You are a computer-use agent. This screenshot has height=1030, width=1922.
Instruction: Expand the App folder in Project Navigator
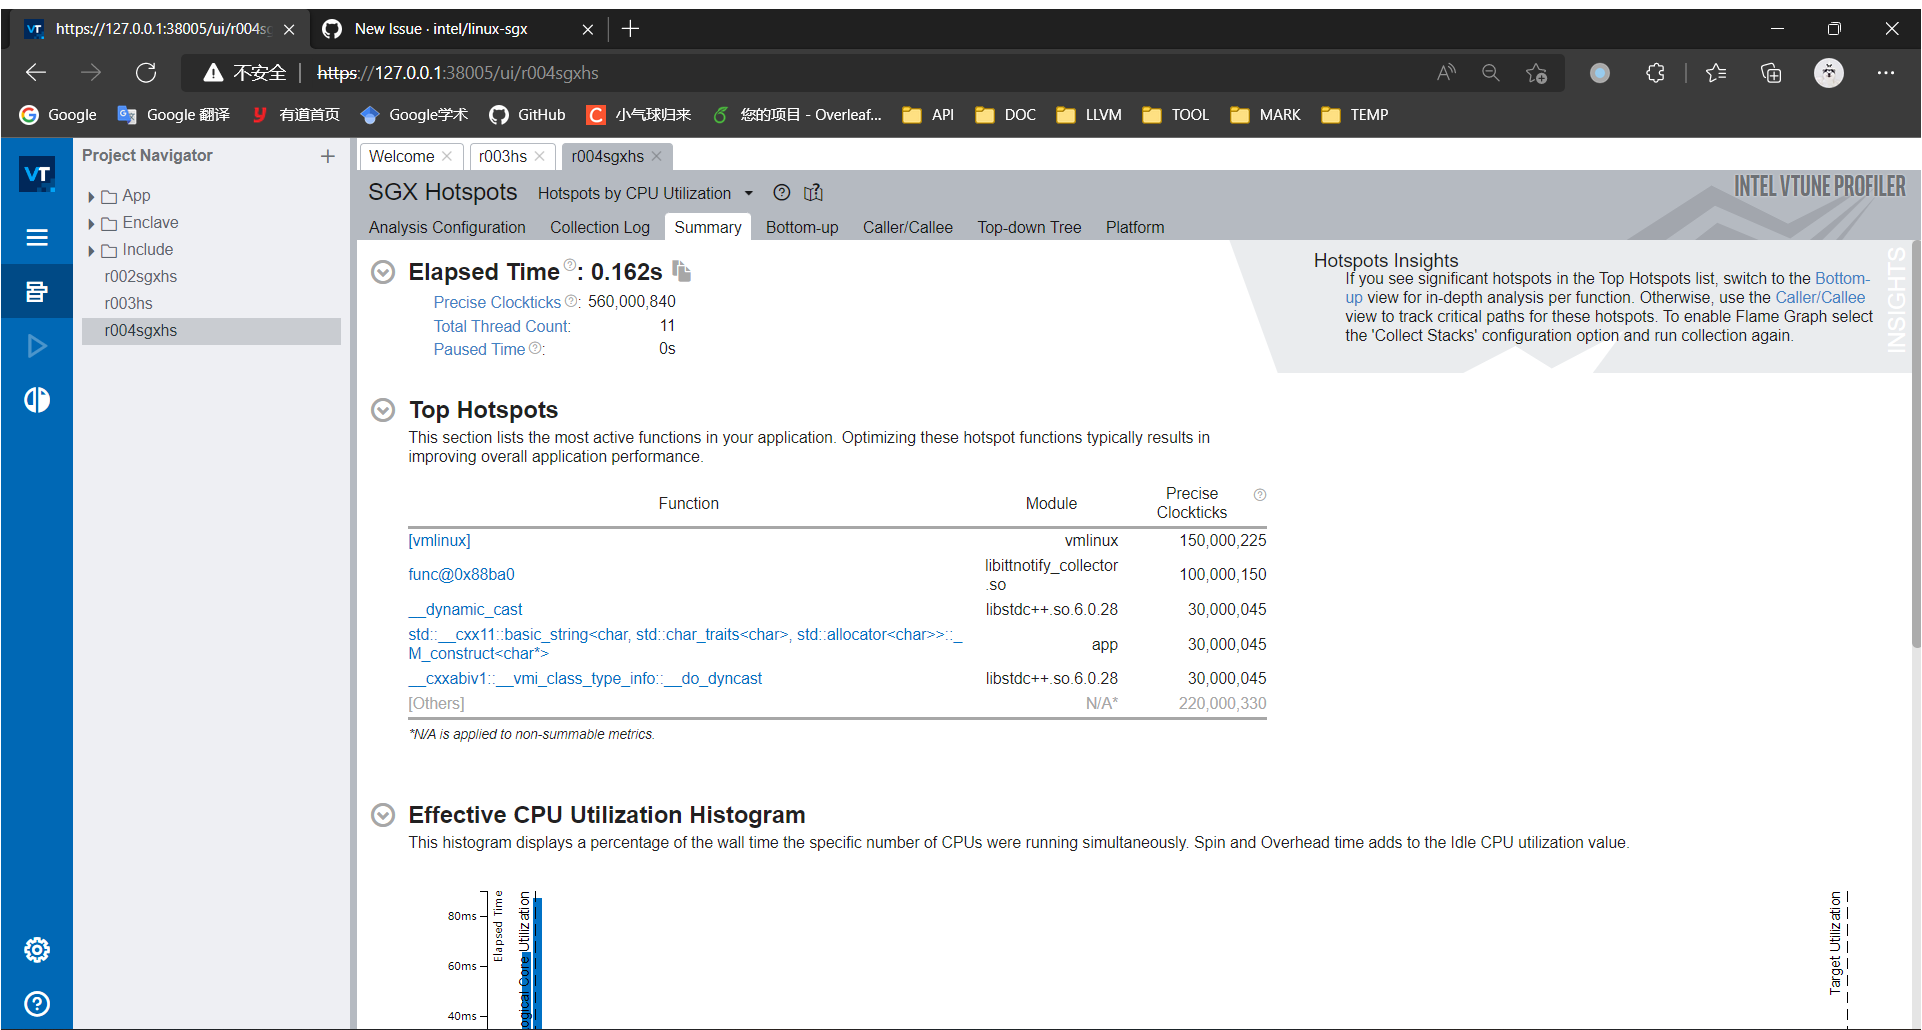tap(93, 195)
